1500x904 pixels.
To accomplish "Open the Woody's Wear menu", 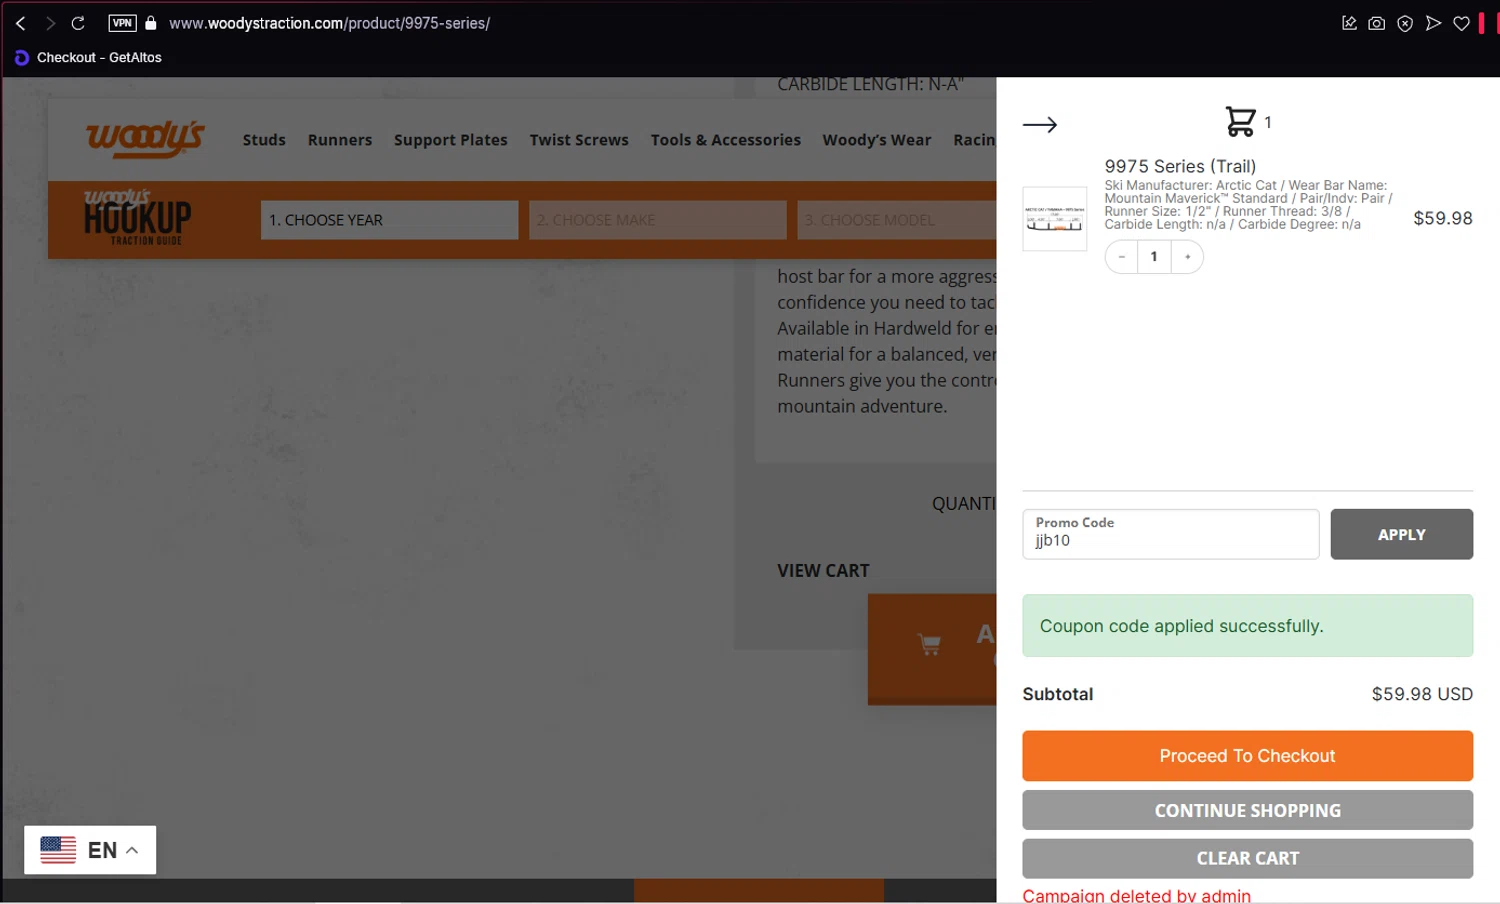I will coord(876,140).
